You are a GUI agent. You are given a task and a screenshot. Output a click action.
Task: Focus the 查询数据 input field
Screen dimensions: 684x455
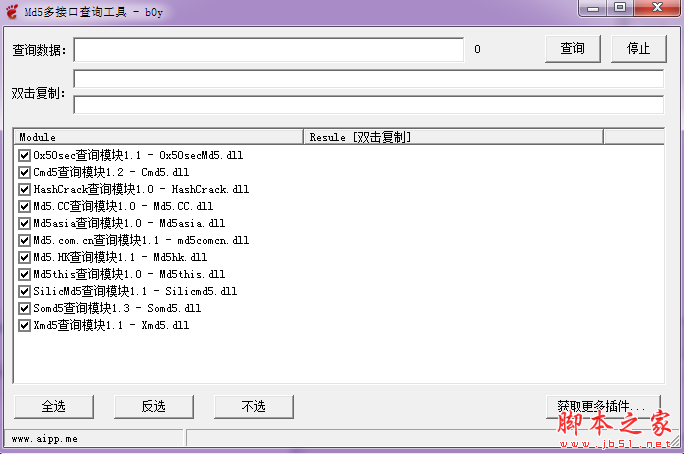pos(269,50)
